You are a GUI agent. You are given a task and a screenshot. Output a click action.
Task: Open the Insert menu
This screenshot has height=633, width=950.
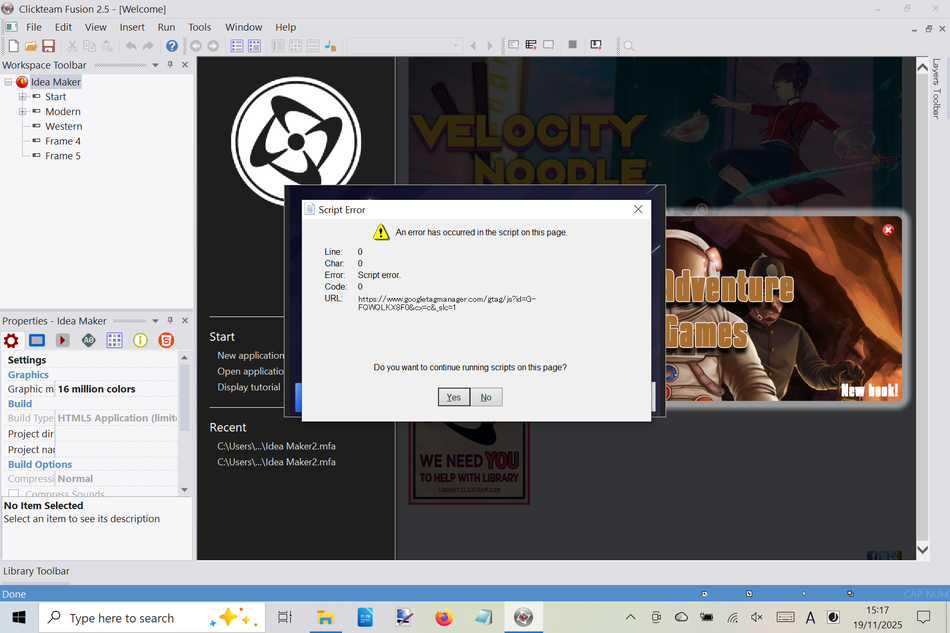132,27
